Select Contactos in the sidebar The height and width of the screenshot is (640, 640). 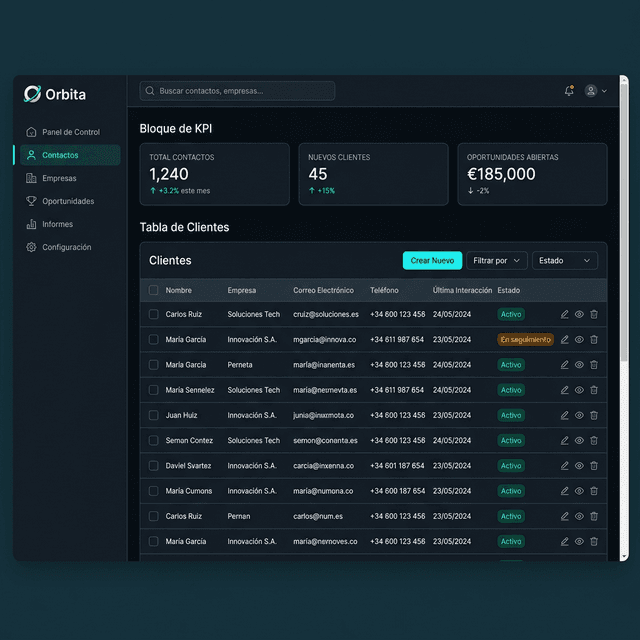click(70, 155)
